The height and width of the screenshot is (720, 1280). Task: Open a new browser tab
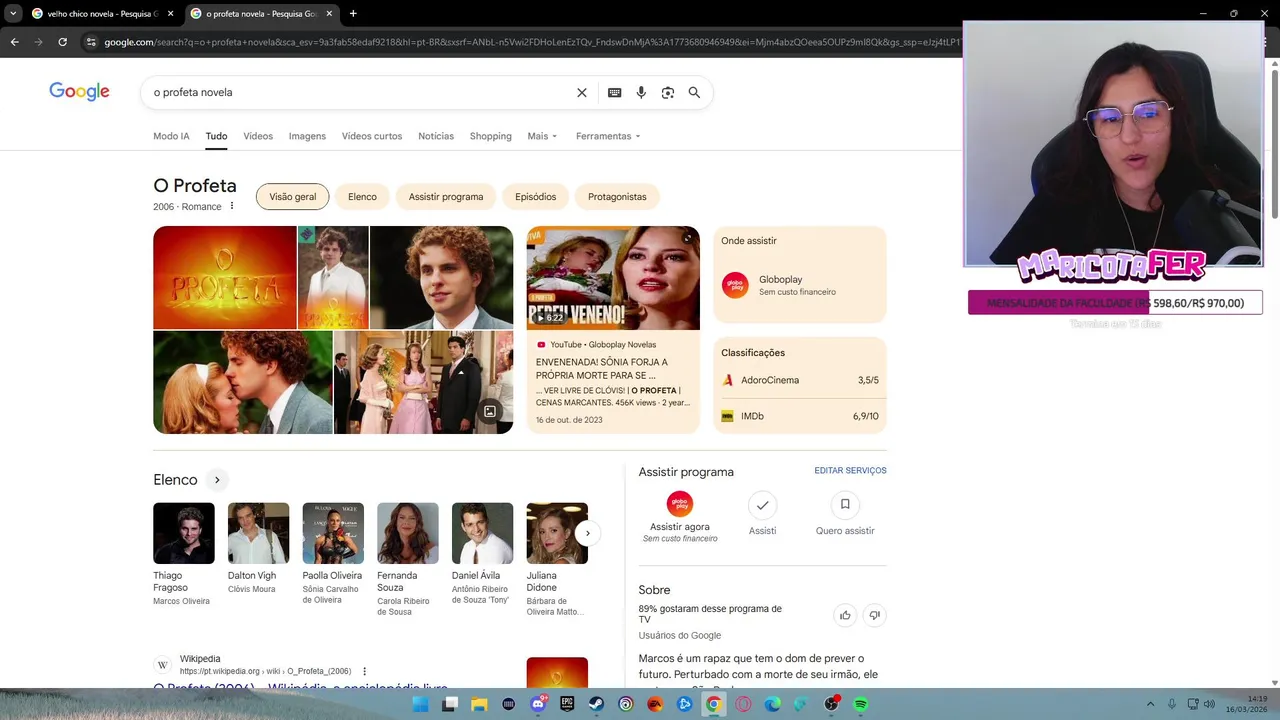click(x=353, y=14)
